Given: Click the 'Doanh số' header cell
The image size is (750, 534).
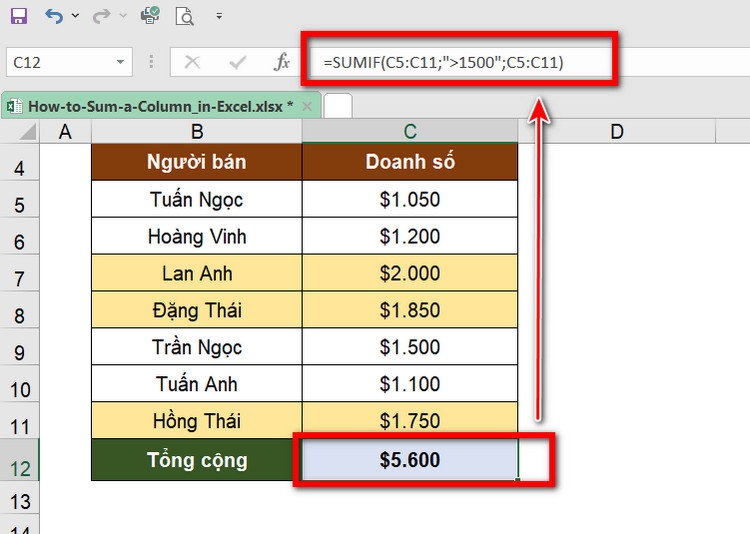Looking at the screenshot, I should tap(410, 162).
